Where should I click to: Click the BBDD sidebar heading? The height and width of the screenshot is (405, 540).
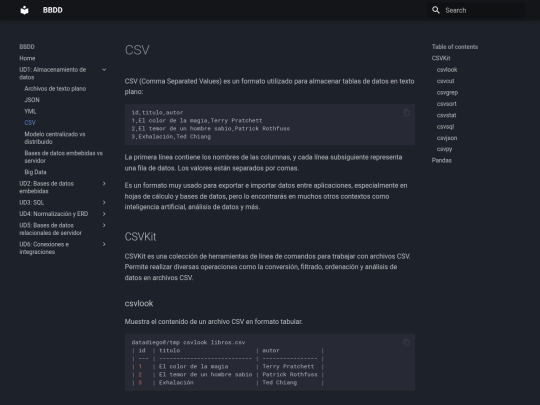click(x=27, y=47)
